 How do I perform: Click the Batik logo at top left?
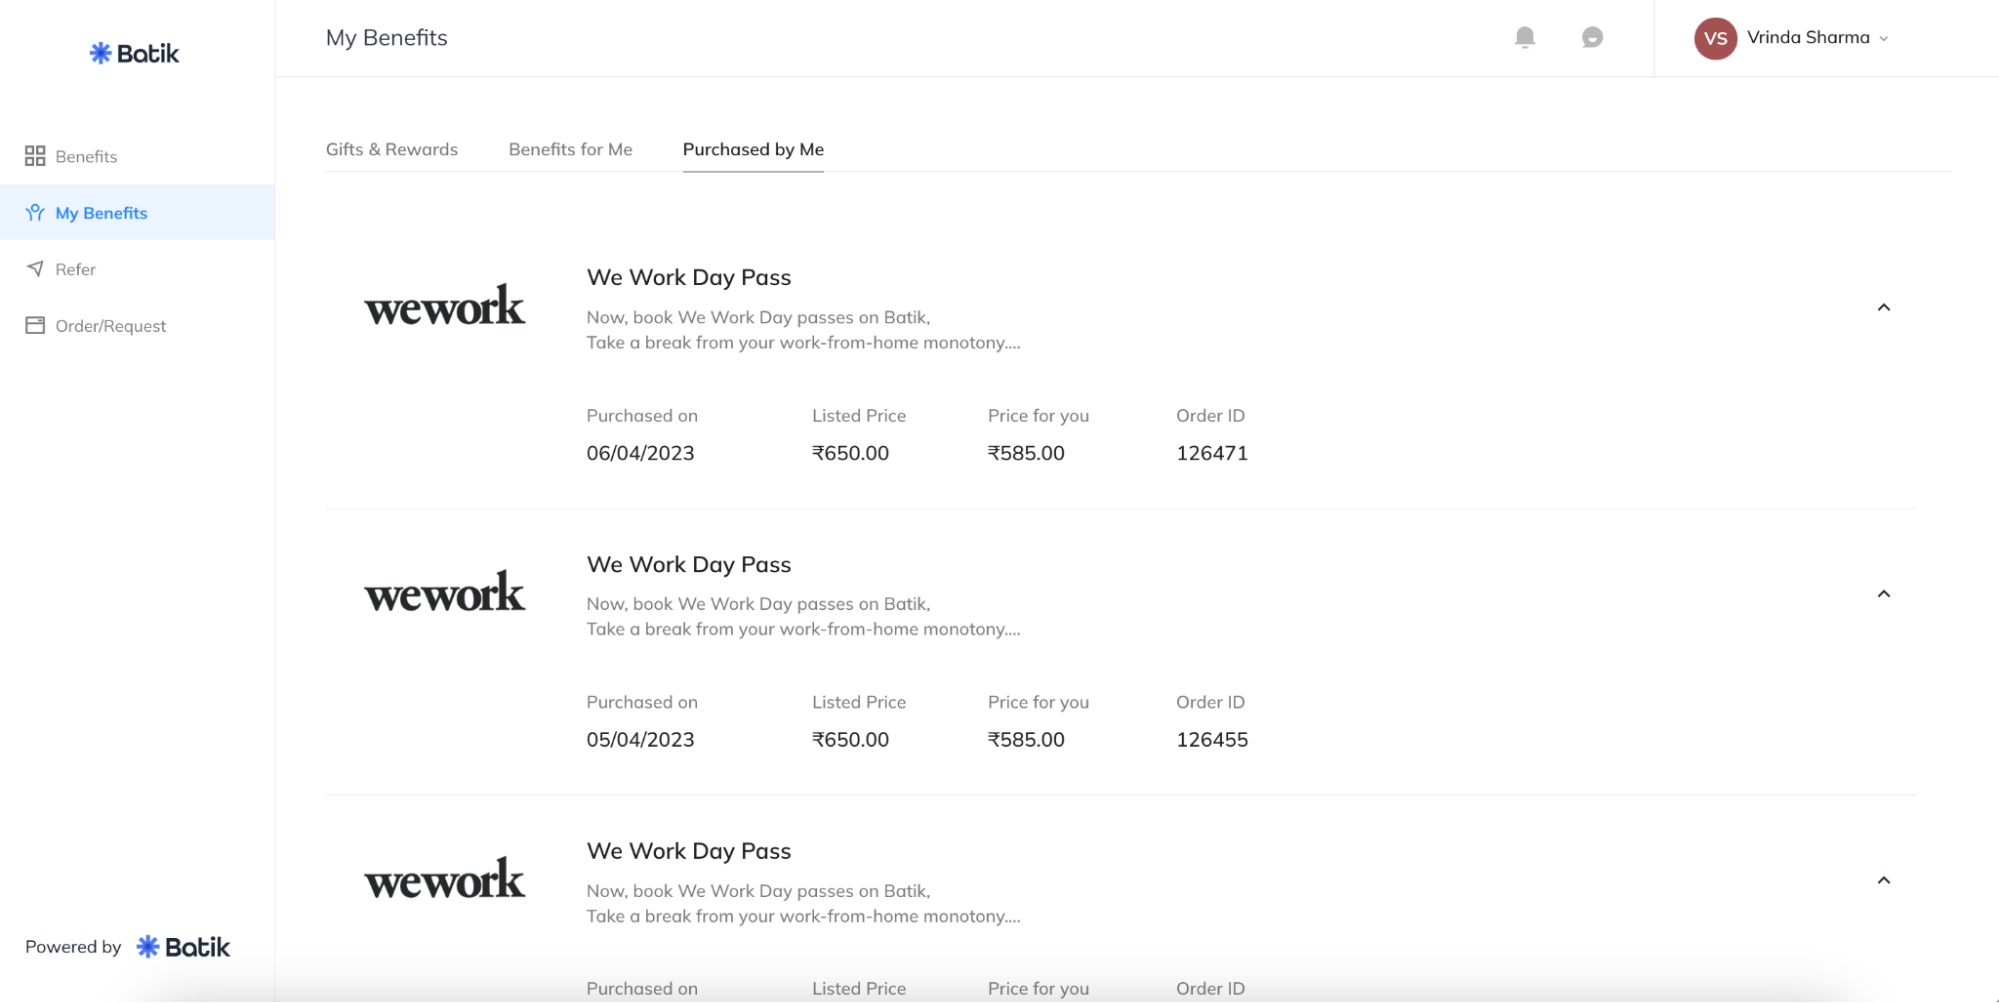(134, 53)
